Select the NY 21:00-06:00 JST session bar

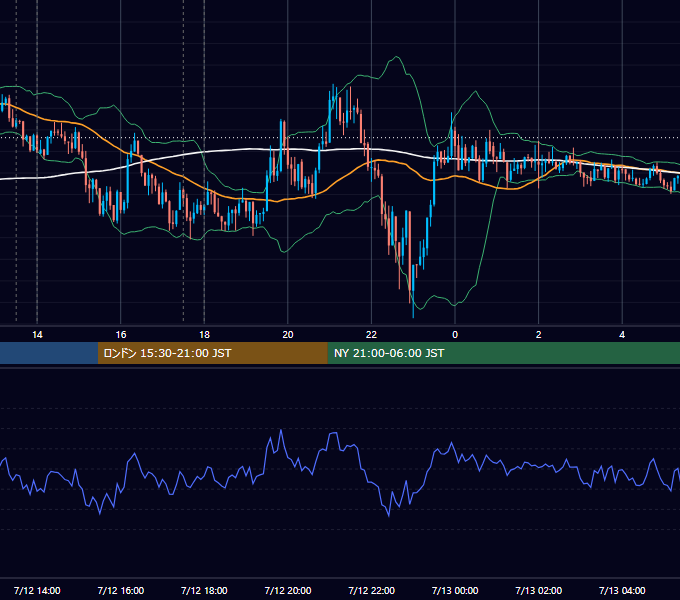click(x=503, y=353)
